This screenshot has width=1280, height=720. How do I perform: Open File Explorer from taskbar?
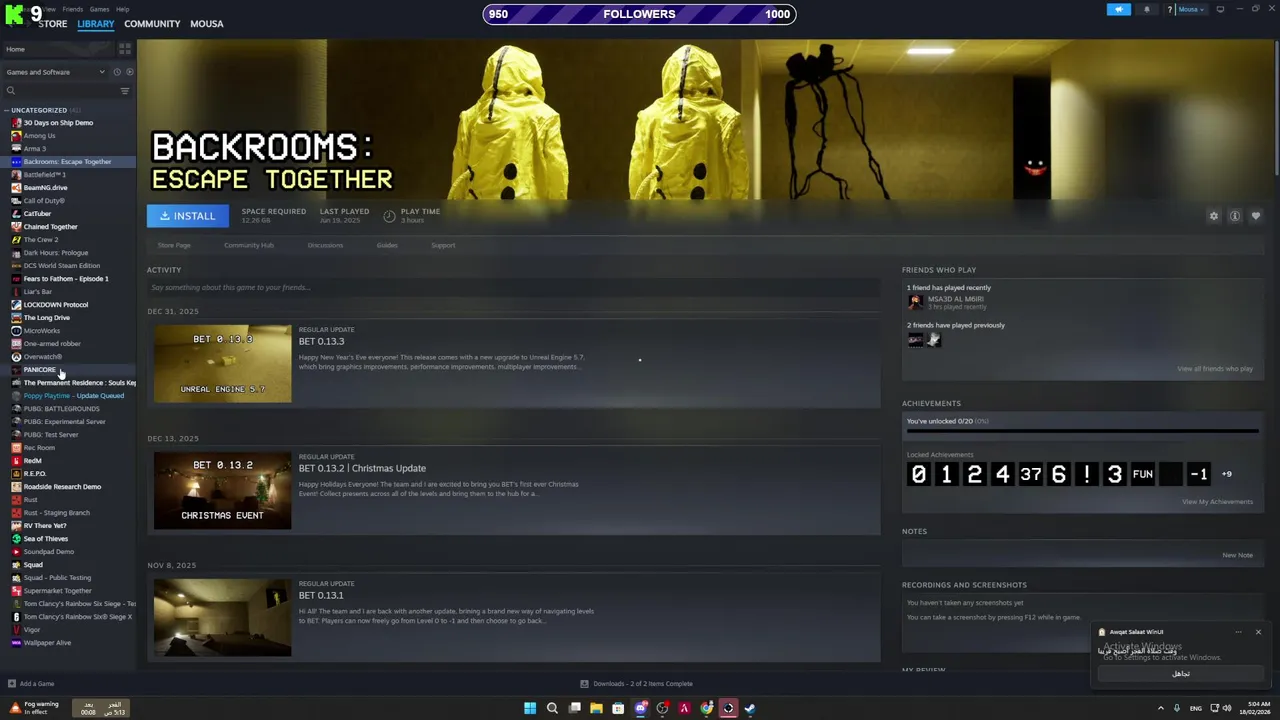[x=596, y=708]
